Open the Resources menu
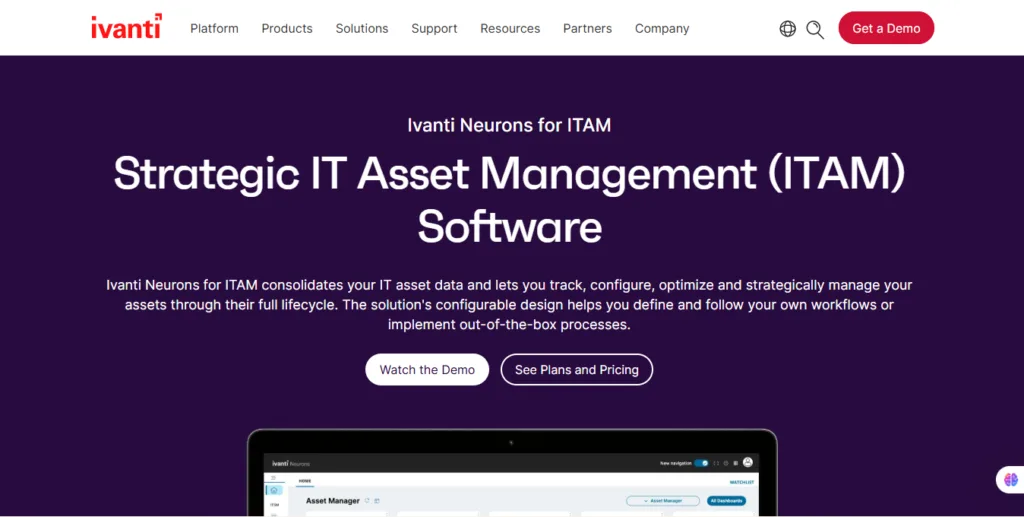Viewport: 1024px width, 517px height. point(510,29)
